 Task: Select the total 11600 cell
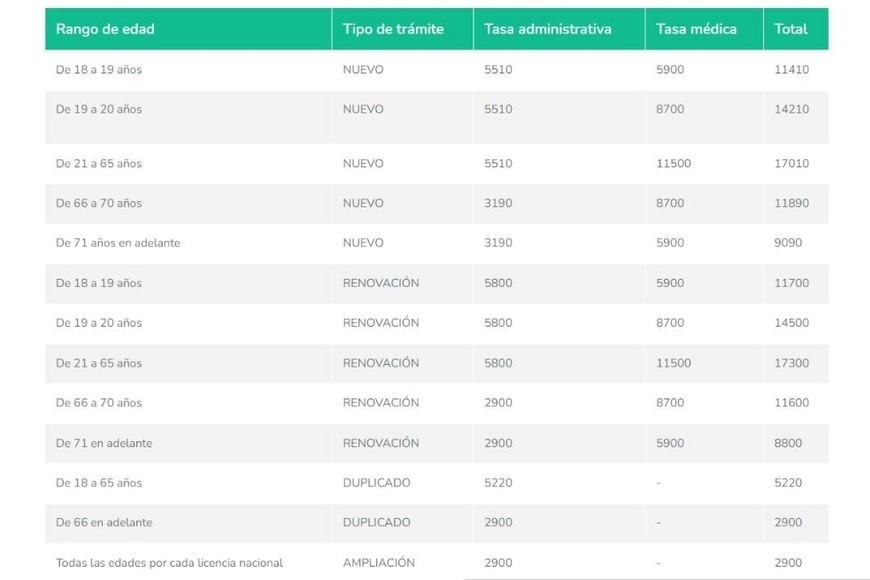[791, 403]
